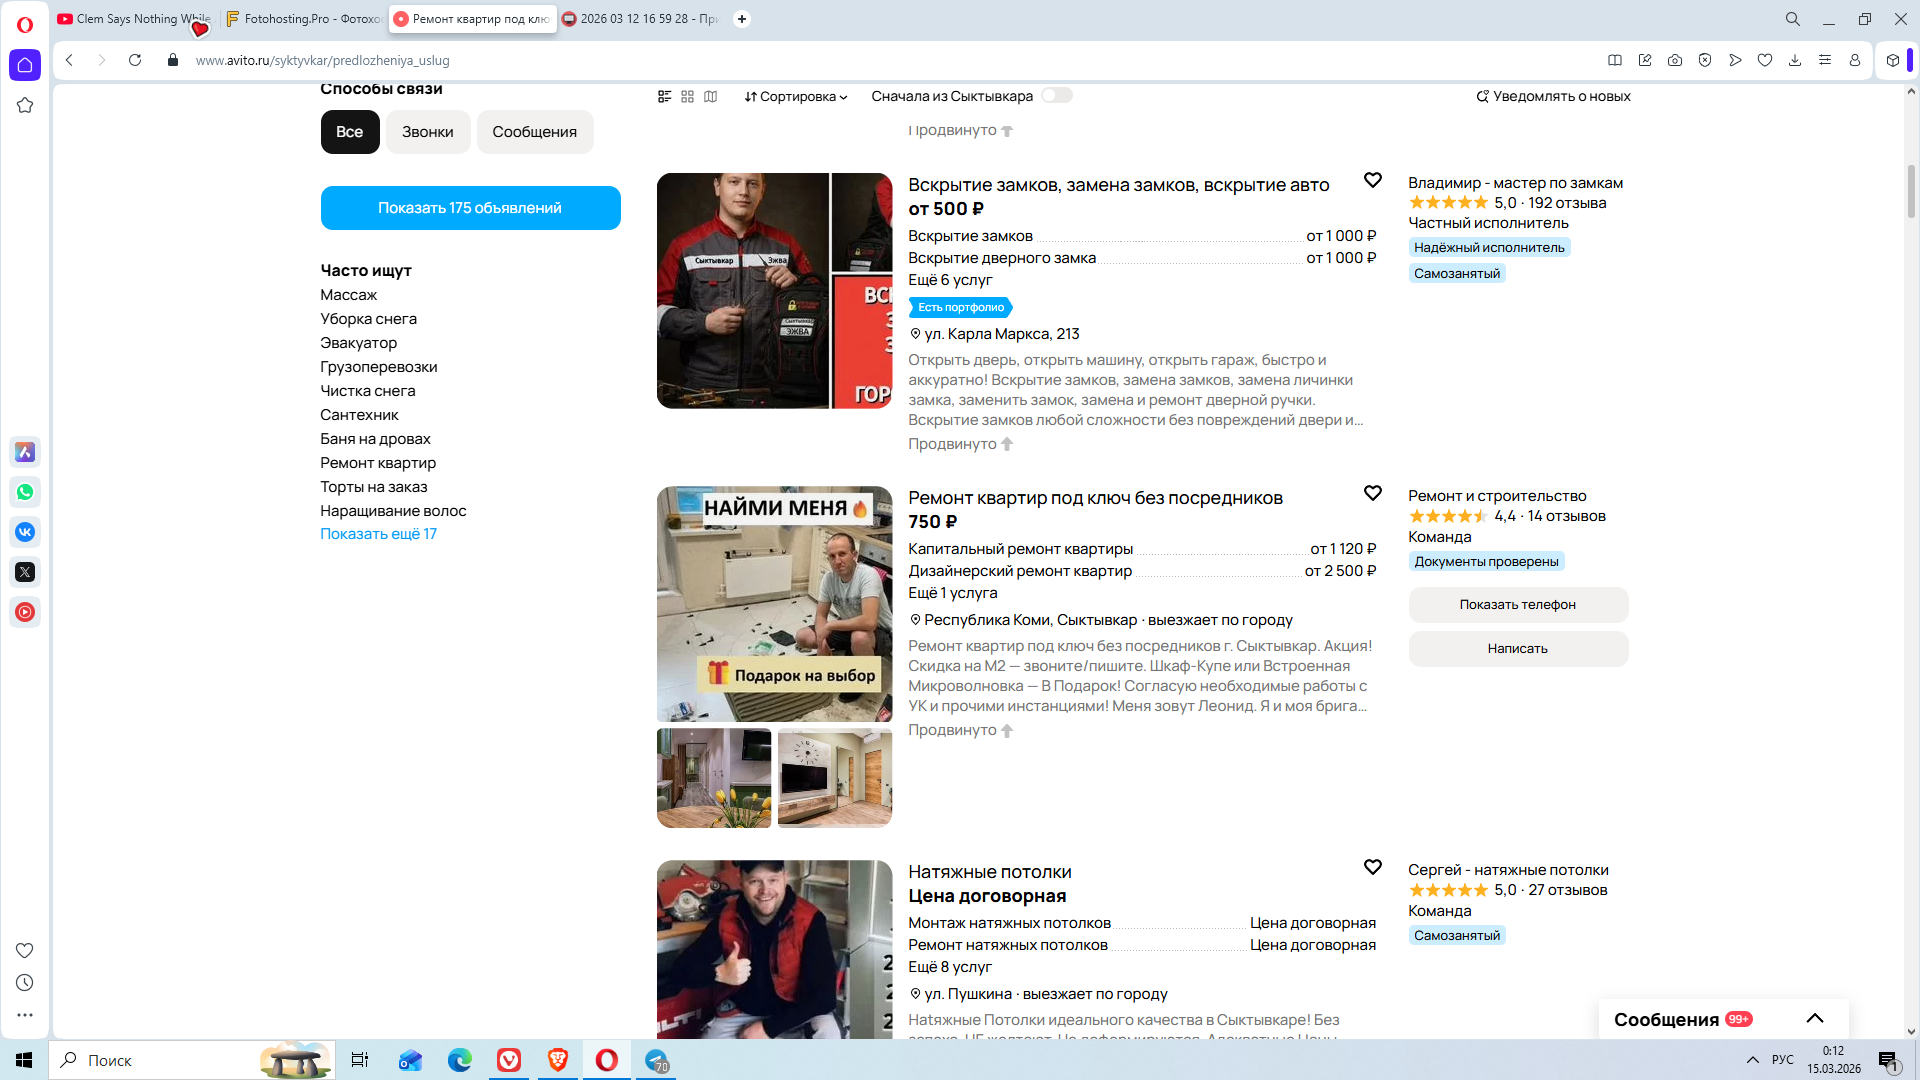Viewport: 1920px width, 1080px height.
Task: Open VK messenger sidebar icon
Action: point(25,532)
